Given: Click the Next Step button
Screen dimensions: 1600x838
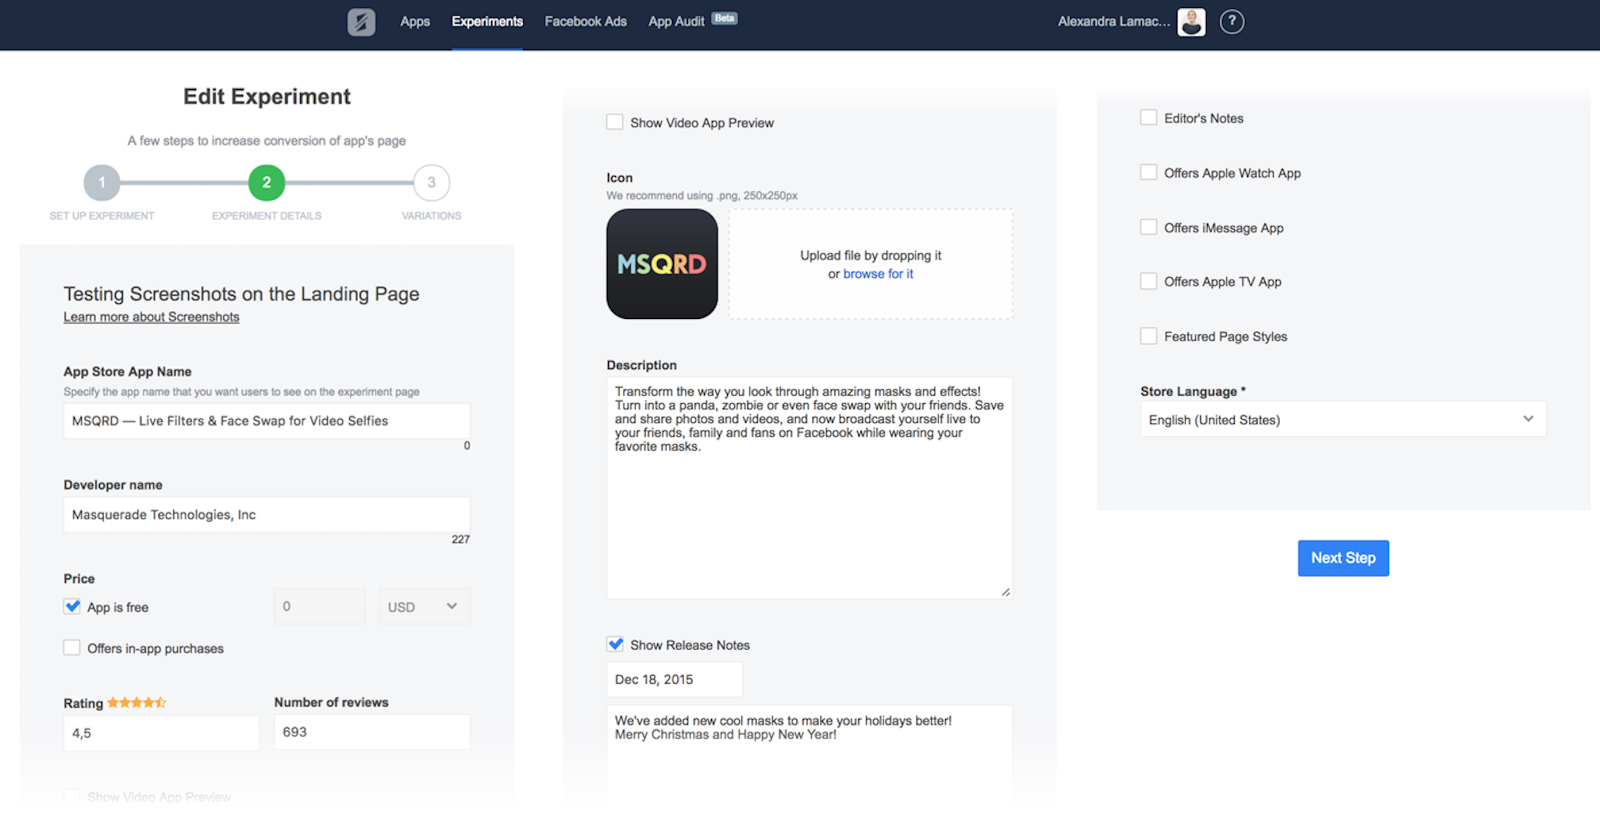Looking at the screenshot, I should (x=1343, y=558).
